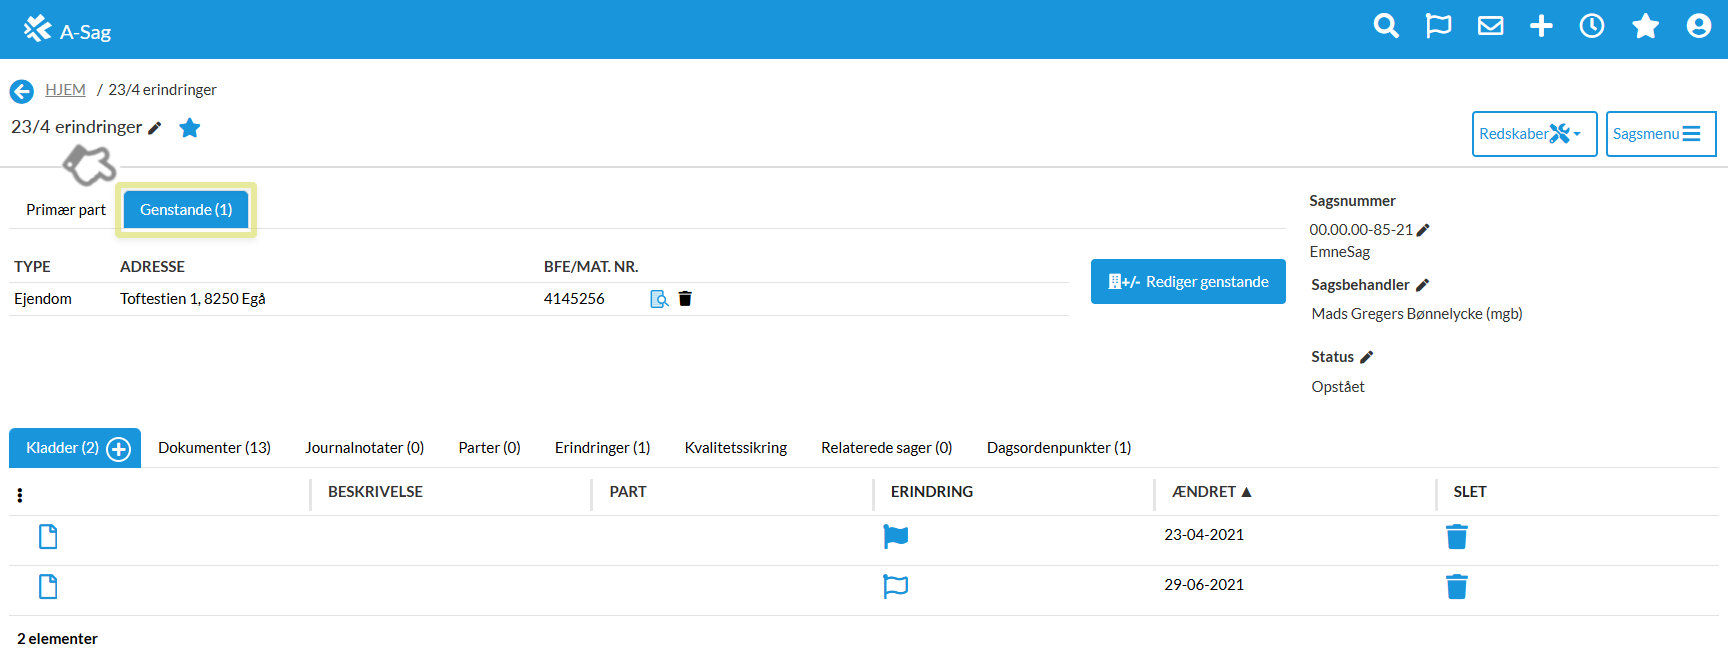Image resolution: width=1728 pixels, height=663 pixels.
Task: Open the search magnifier in top bar
Action: (1386, 26)
